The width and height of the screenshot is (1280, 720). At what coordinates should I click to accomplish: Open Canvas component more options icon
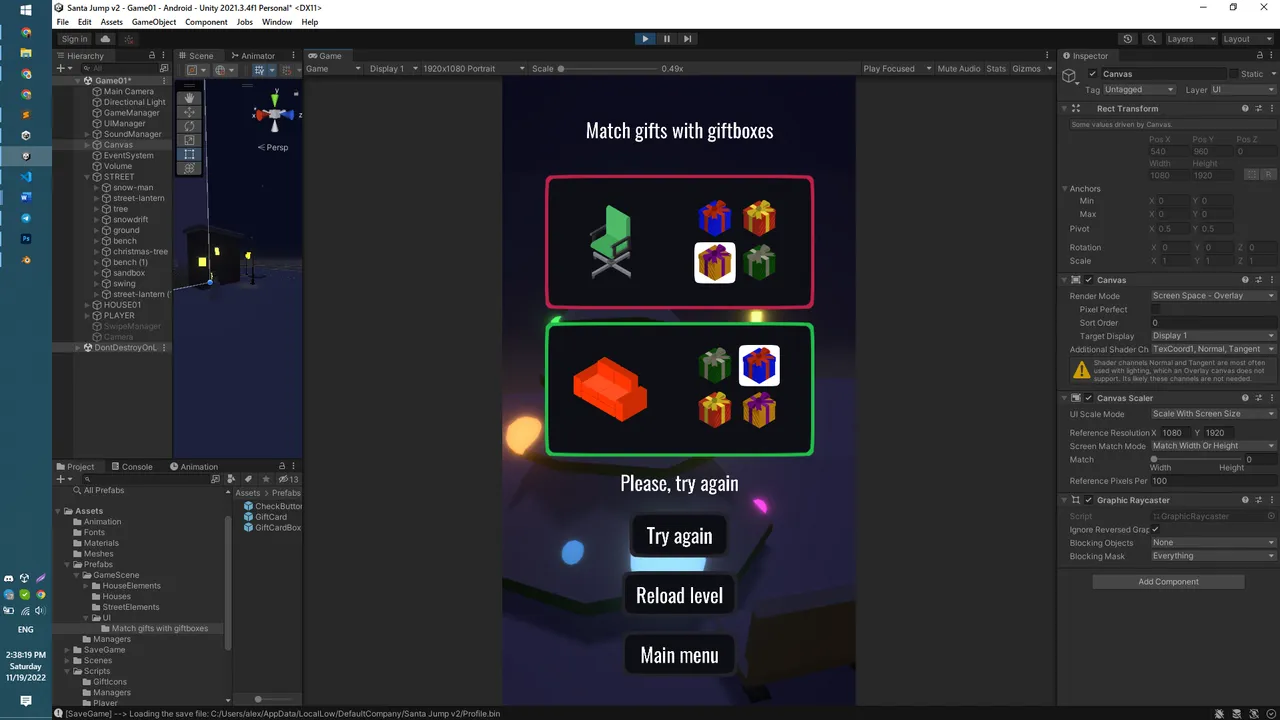1271,280
